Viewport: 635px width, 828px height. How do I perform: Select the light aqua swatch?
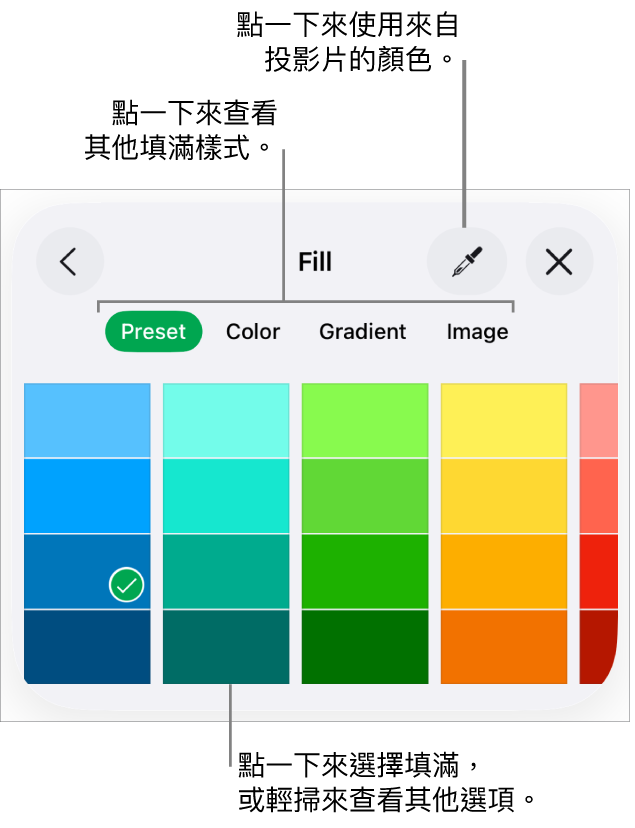point(226,420)
